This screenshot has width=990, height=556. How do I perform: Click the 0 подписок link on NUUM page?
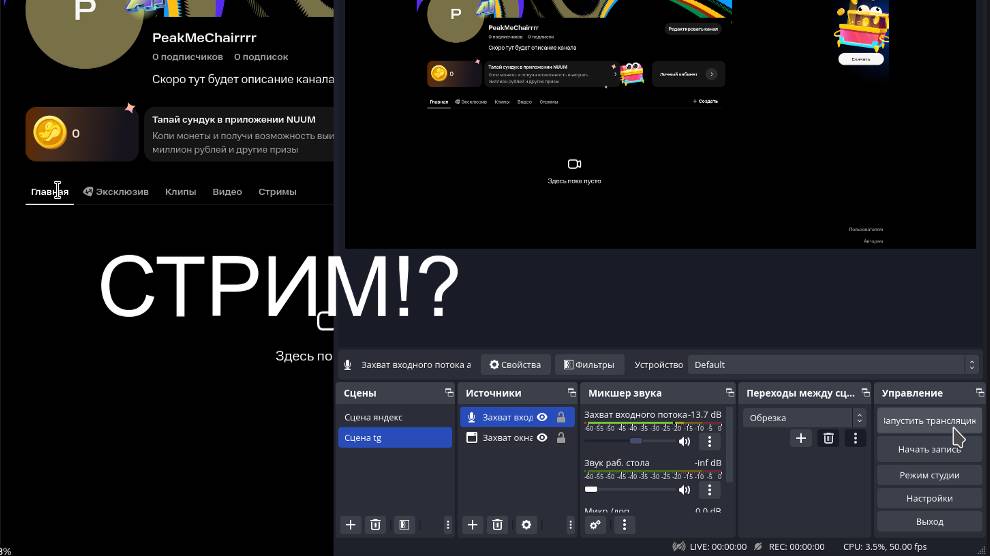(261, 57)
